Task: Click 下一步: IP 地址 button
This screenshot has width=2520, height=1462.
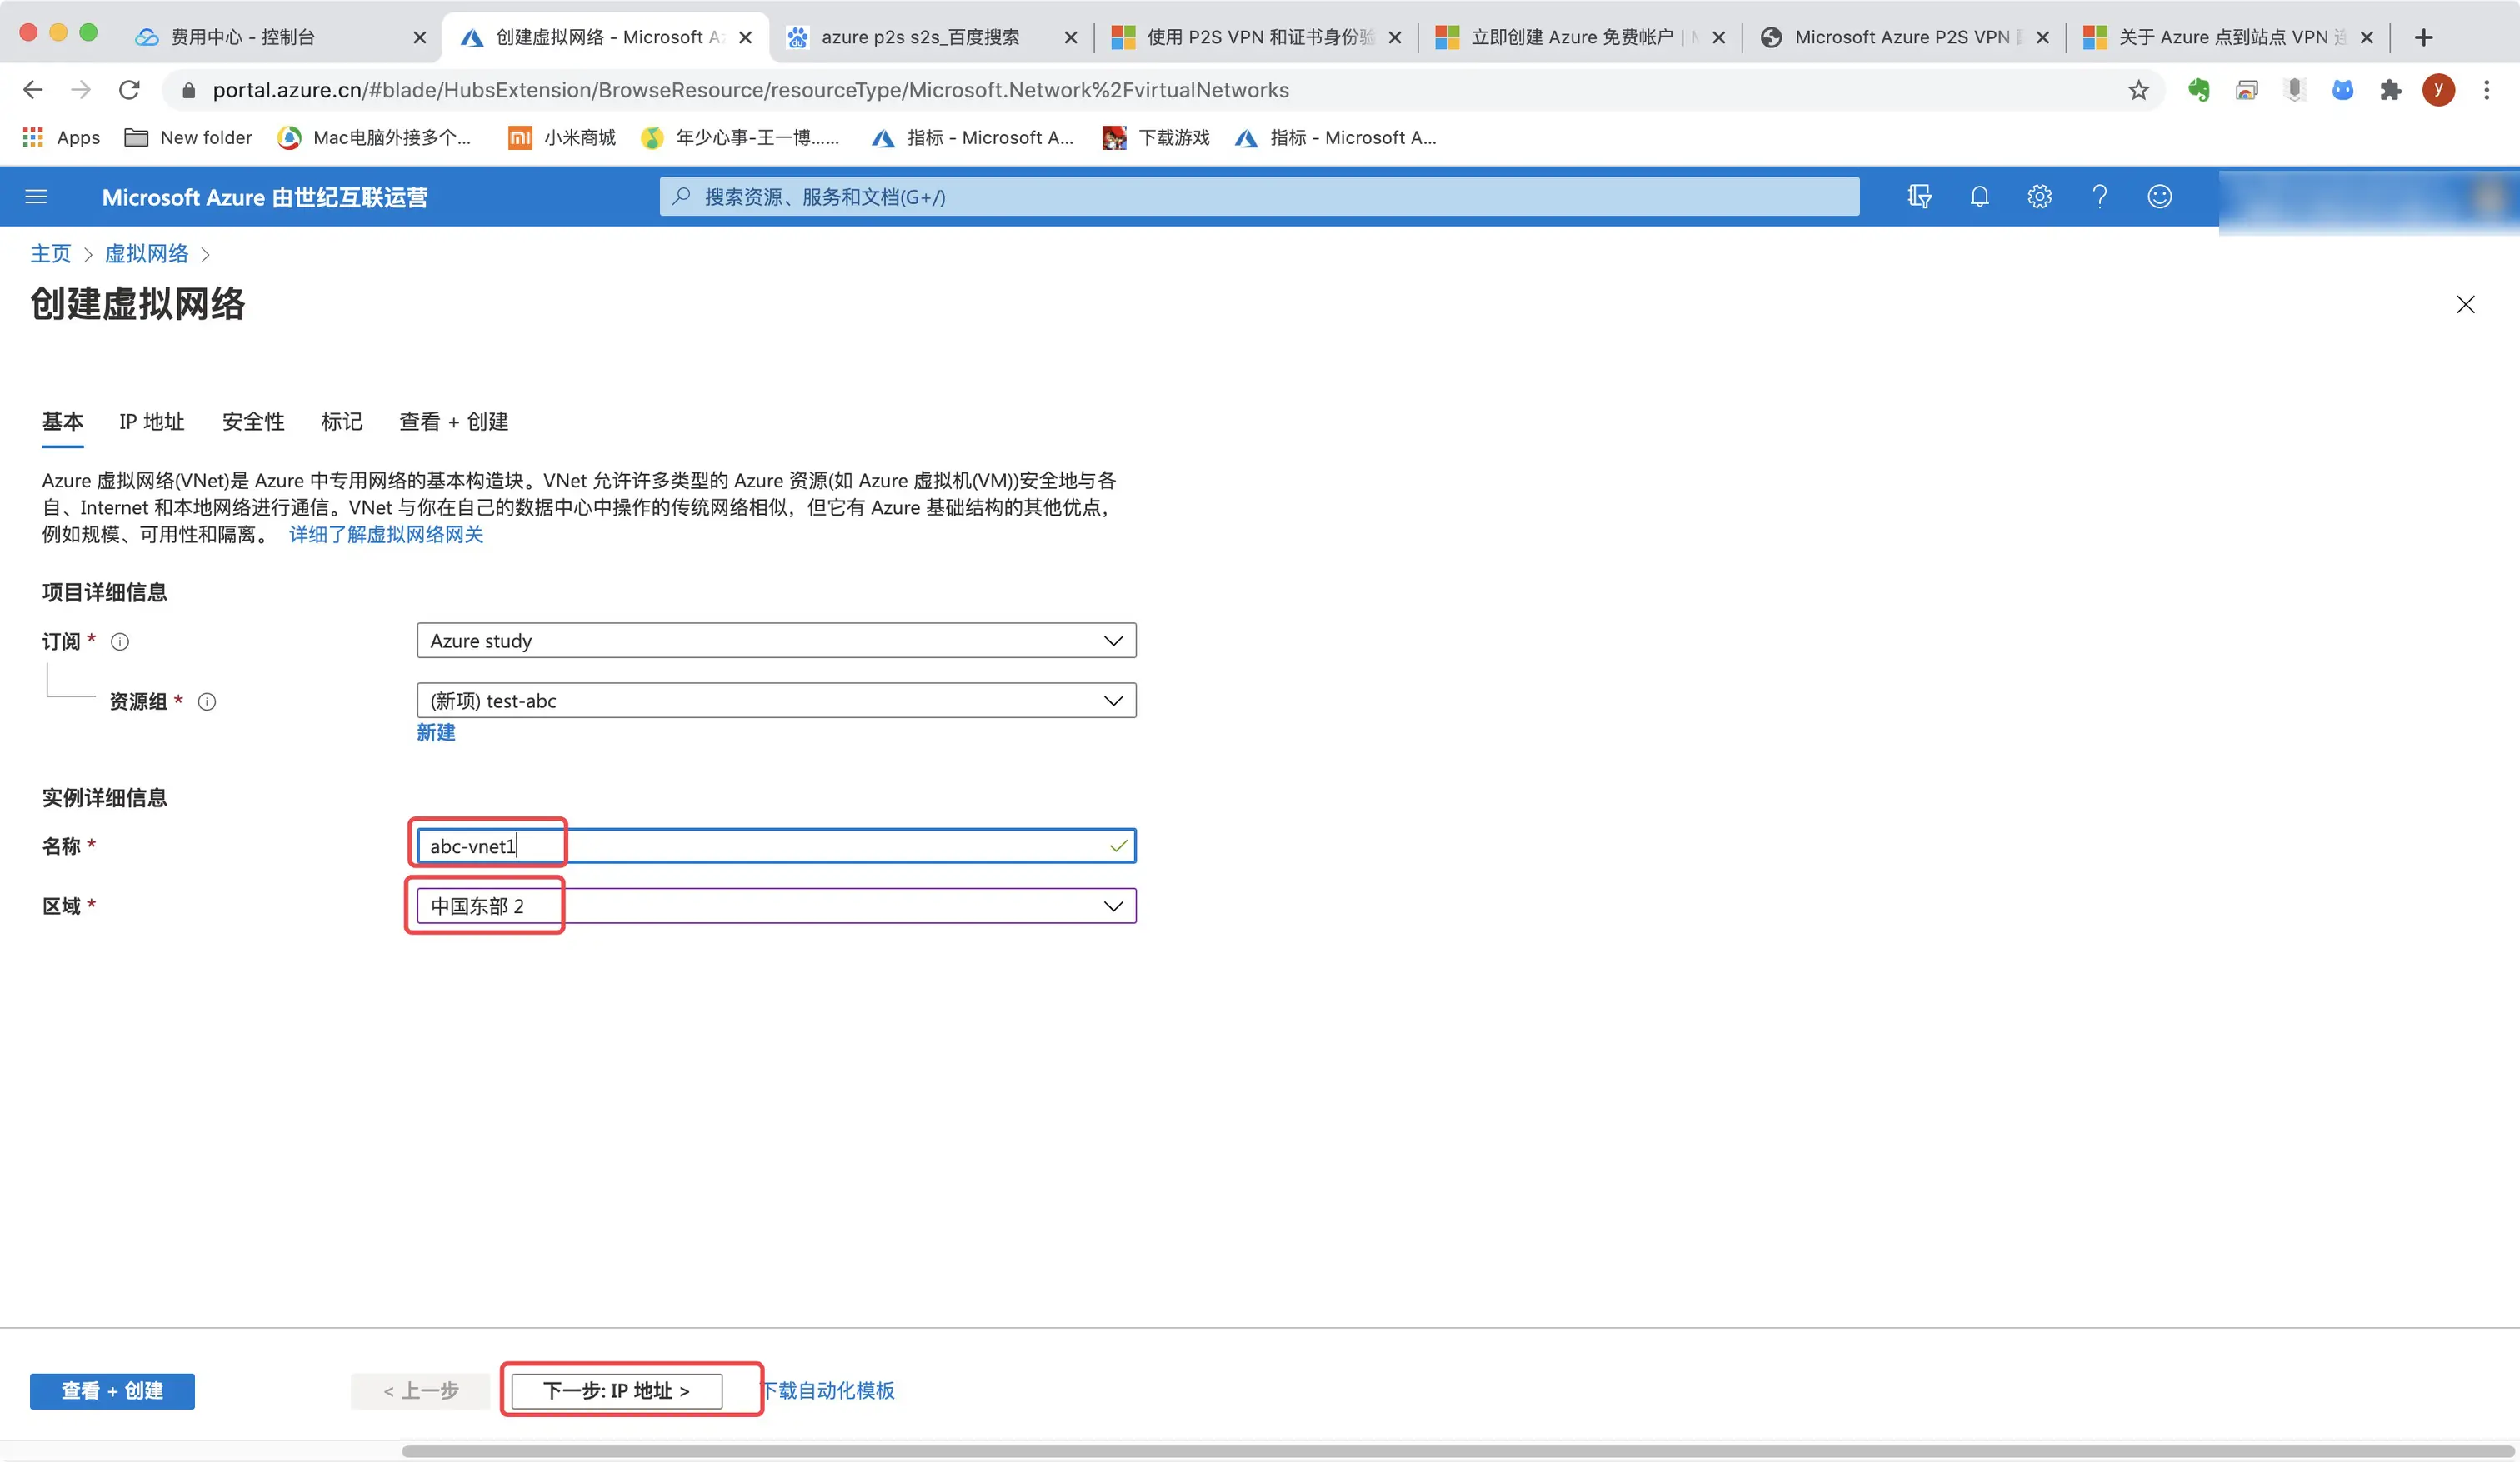Action: point(616,1391)
